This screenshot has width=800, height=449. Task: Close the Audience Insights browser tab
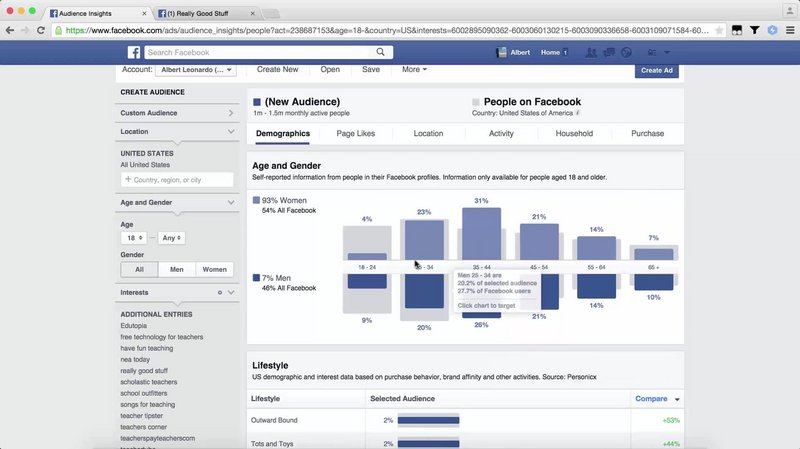tap(144, 13)
